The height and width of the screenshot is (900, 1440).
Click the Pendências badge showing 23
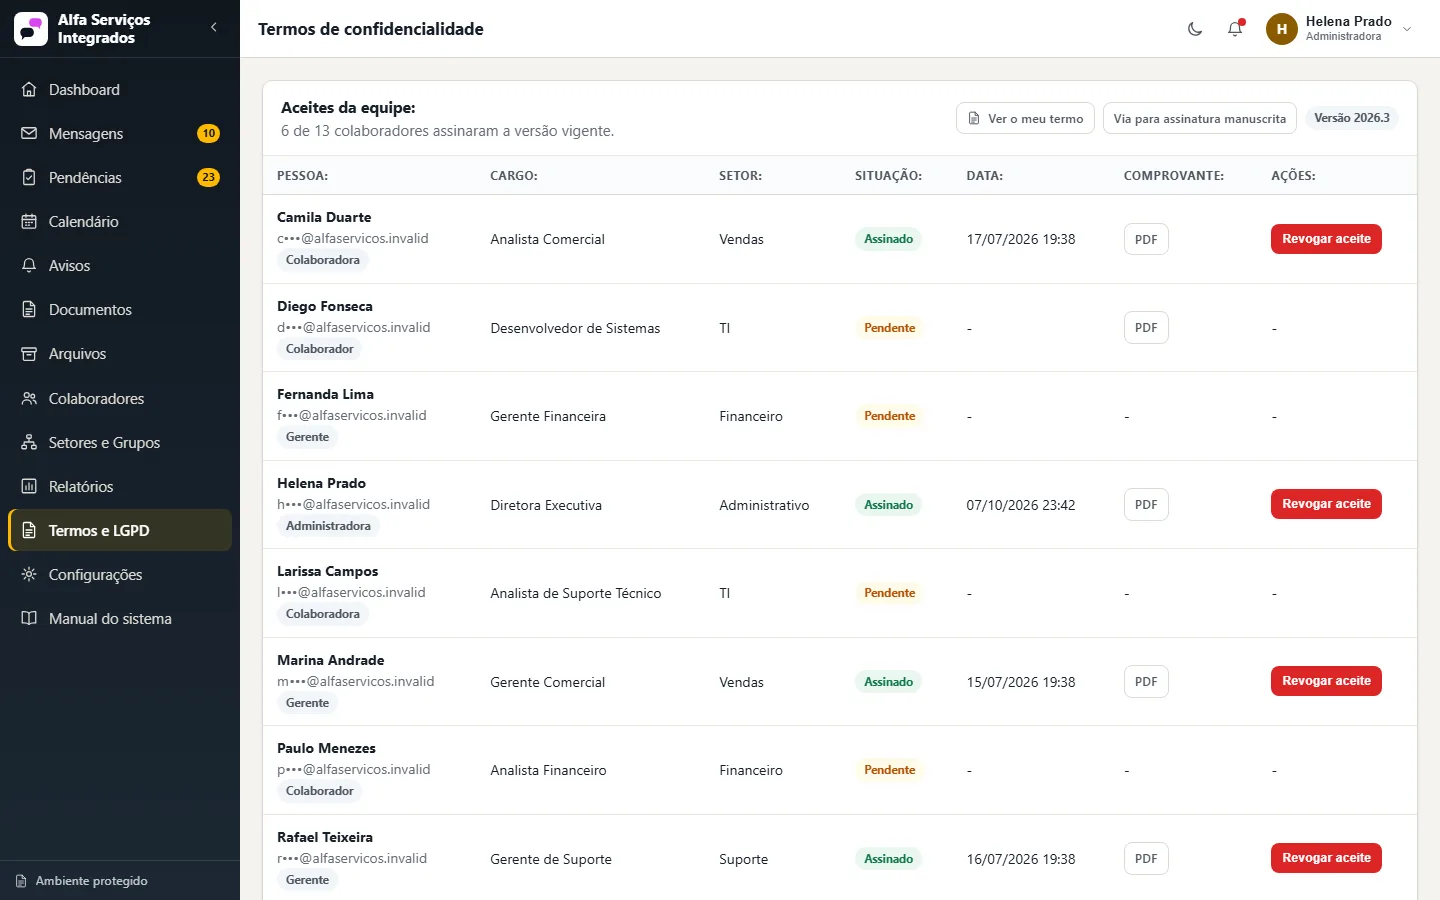208,177
